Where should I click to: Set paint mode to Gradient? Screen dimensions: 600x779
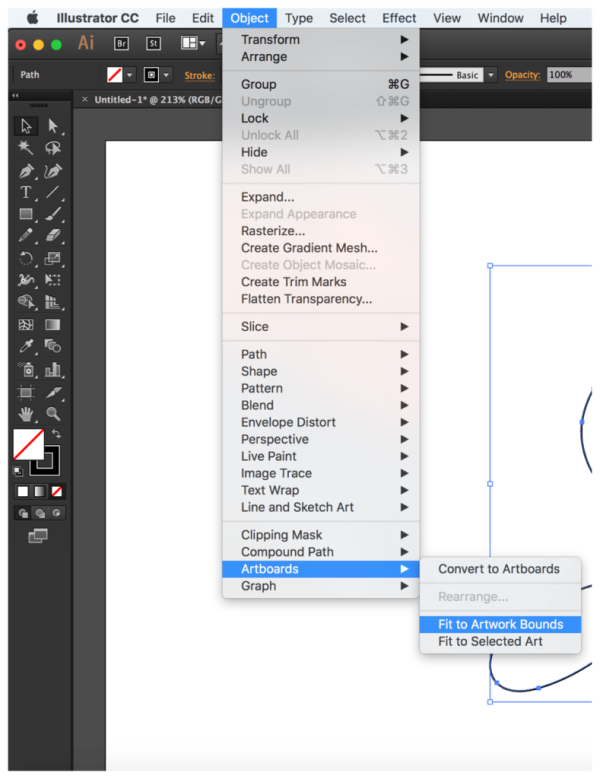pyautogui.click(x=40, y=492)
